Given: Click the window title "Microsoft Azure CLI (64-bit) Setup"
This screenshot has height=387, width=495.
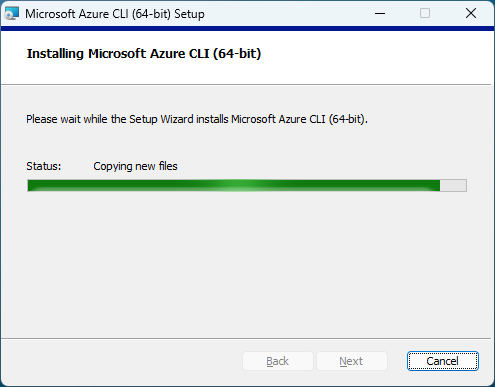Looking at the screenshot, I should tap(115, 14).
